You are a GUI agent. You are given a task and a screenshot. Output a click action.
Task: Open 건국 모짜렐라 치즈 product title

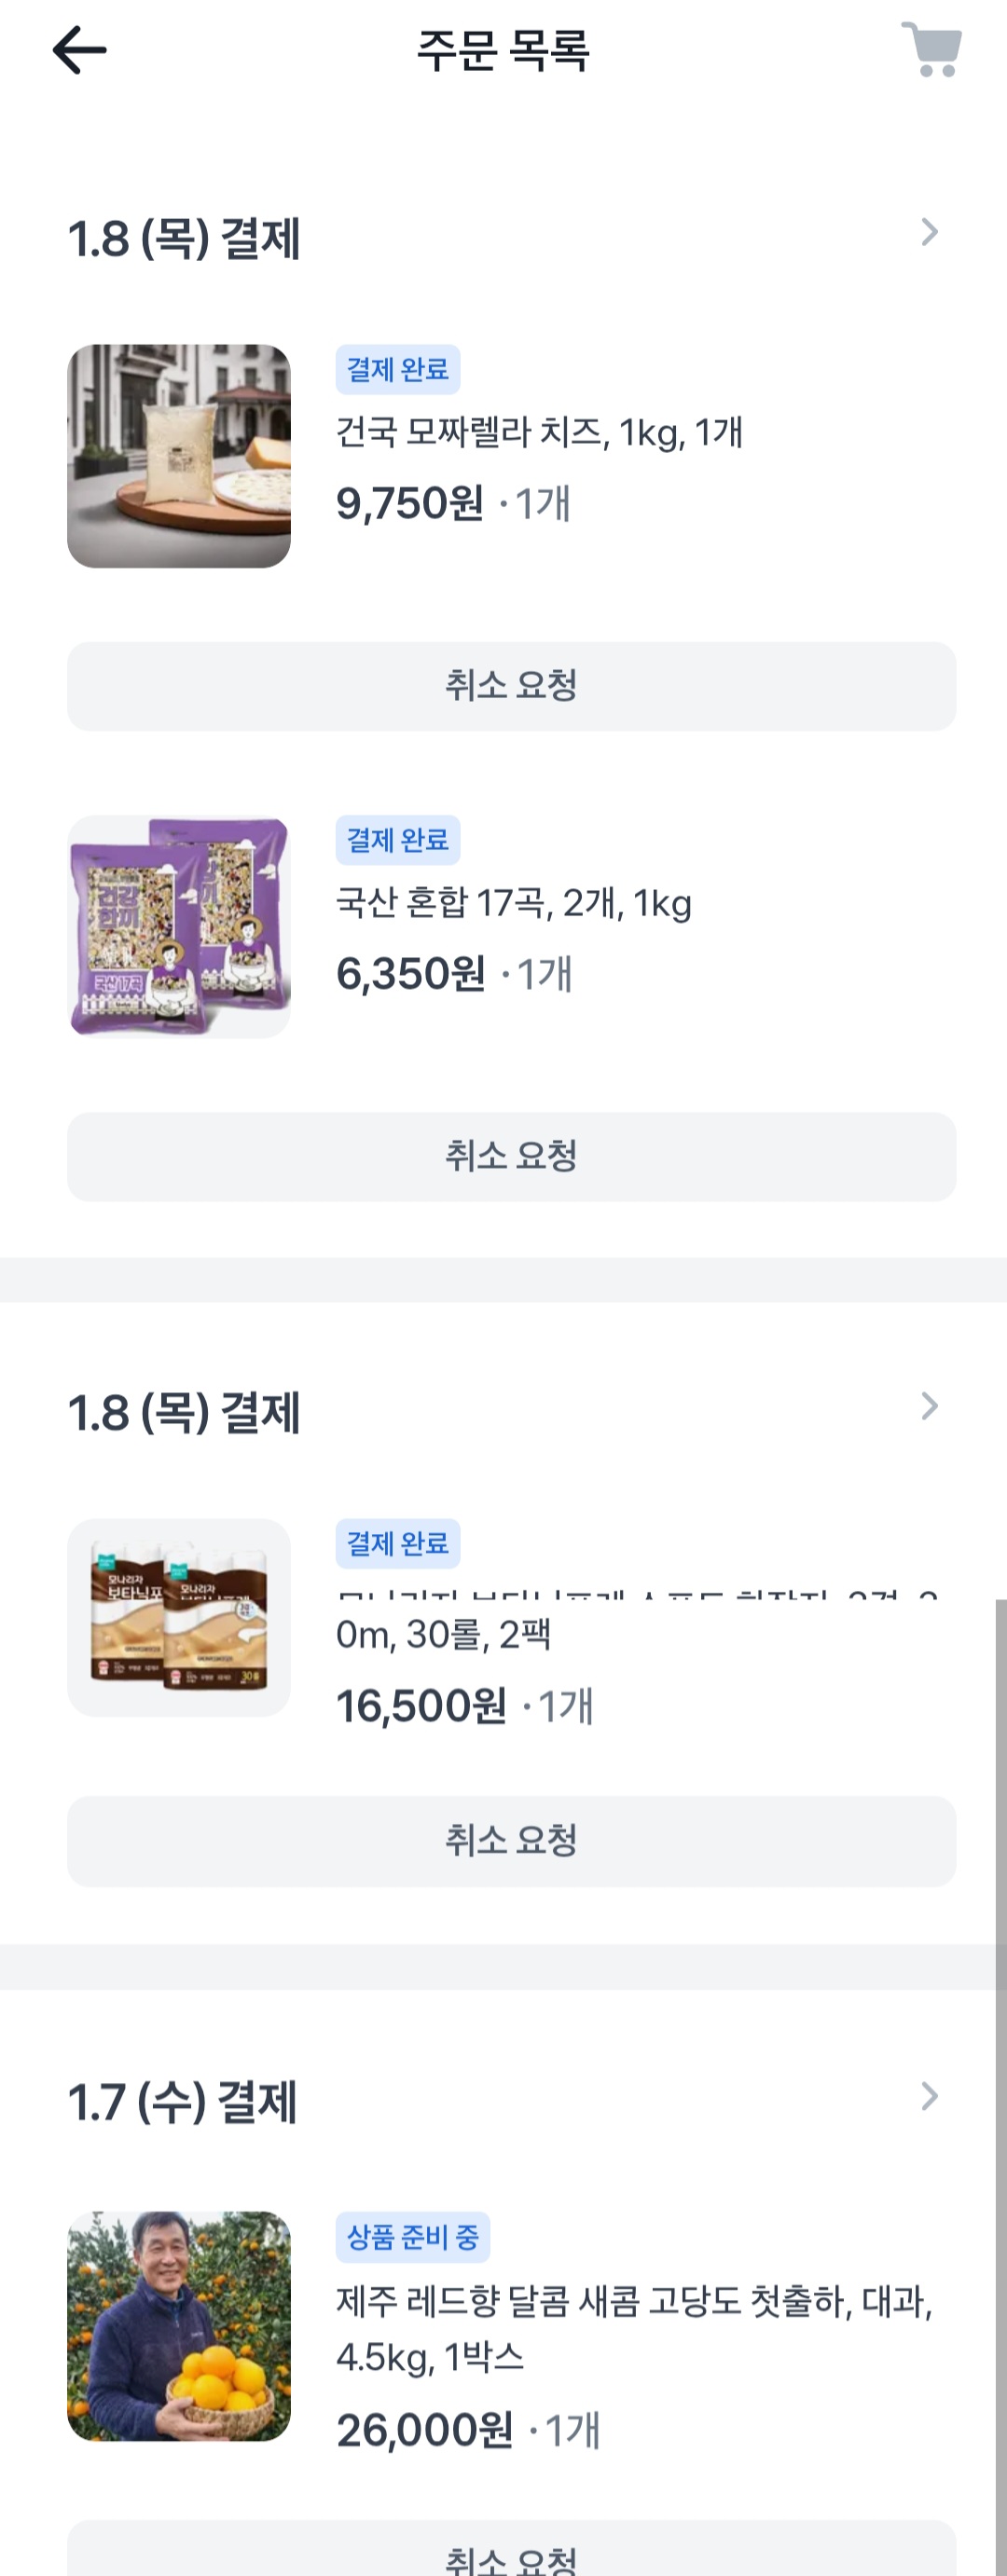click(x=539, y=433)
